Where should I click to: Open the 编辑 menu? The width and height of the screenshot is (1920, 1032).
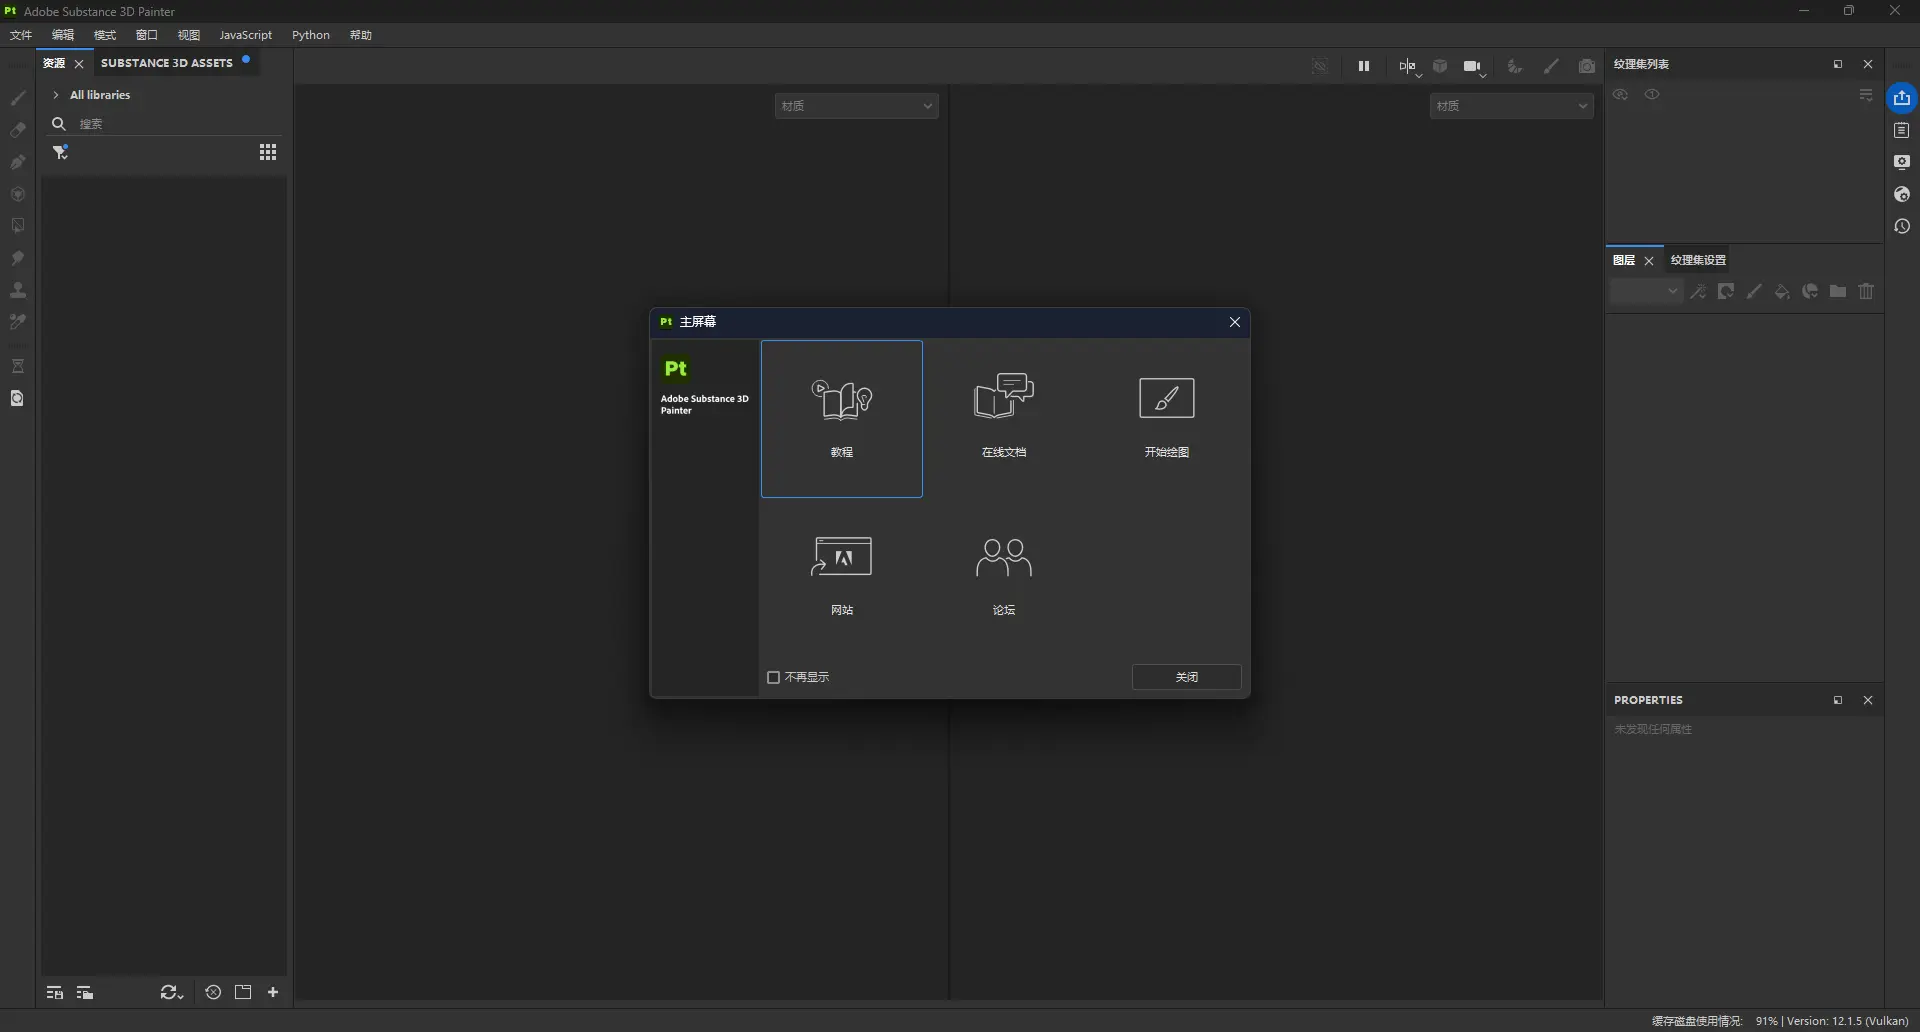[63, 35]
